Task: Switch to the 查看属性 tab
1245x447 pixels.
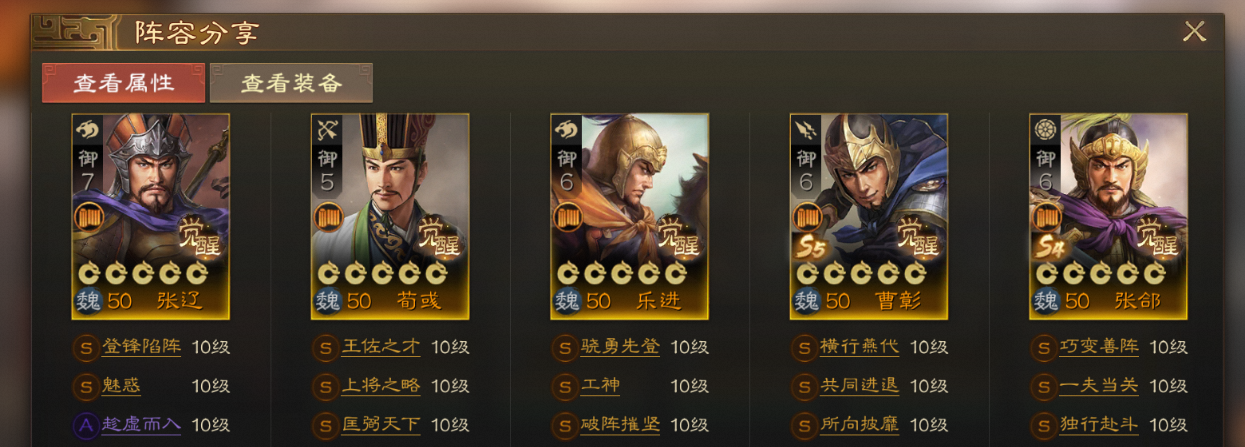Action: pyautogui.click(x=124, y=83)
